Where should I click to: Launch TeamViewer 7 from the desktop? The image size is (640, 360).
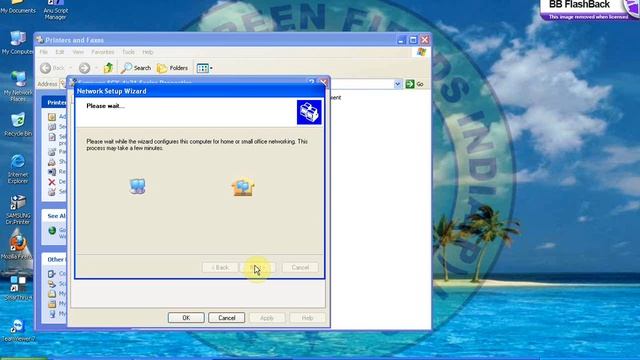coord(18,331)
